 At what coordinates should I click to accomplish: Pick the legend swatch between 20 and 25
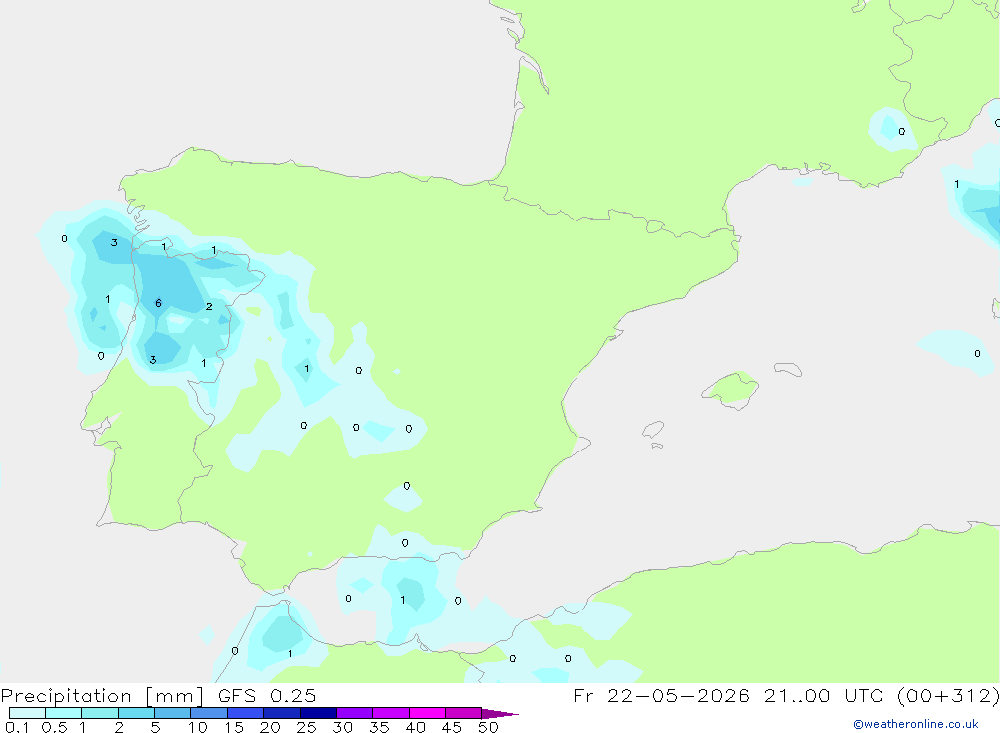pyautogui.click(x=281, y=713)
